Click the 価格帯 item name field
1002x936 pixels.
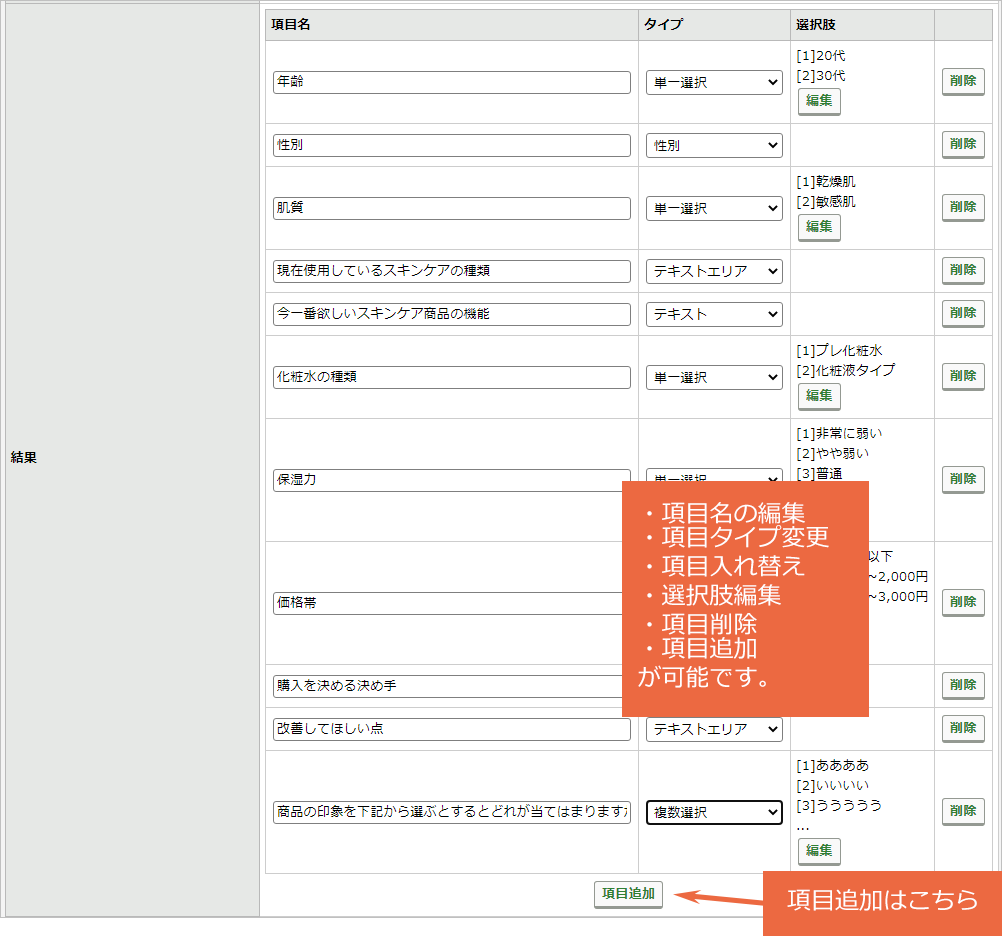pyautogui.click(x=447, y=603)
